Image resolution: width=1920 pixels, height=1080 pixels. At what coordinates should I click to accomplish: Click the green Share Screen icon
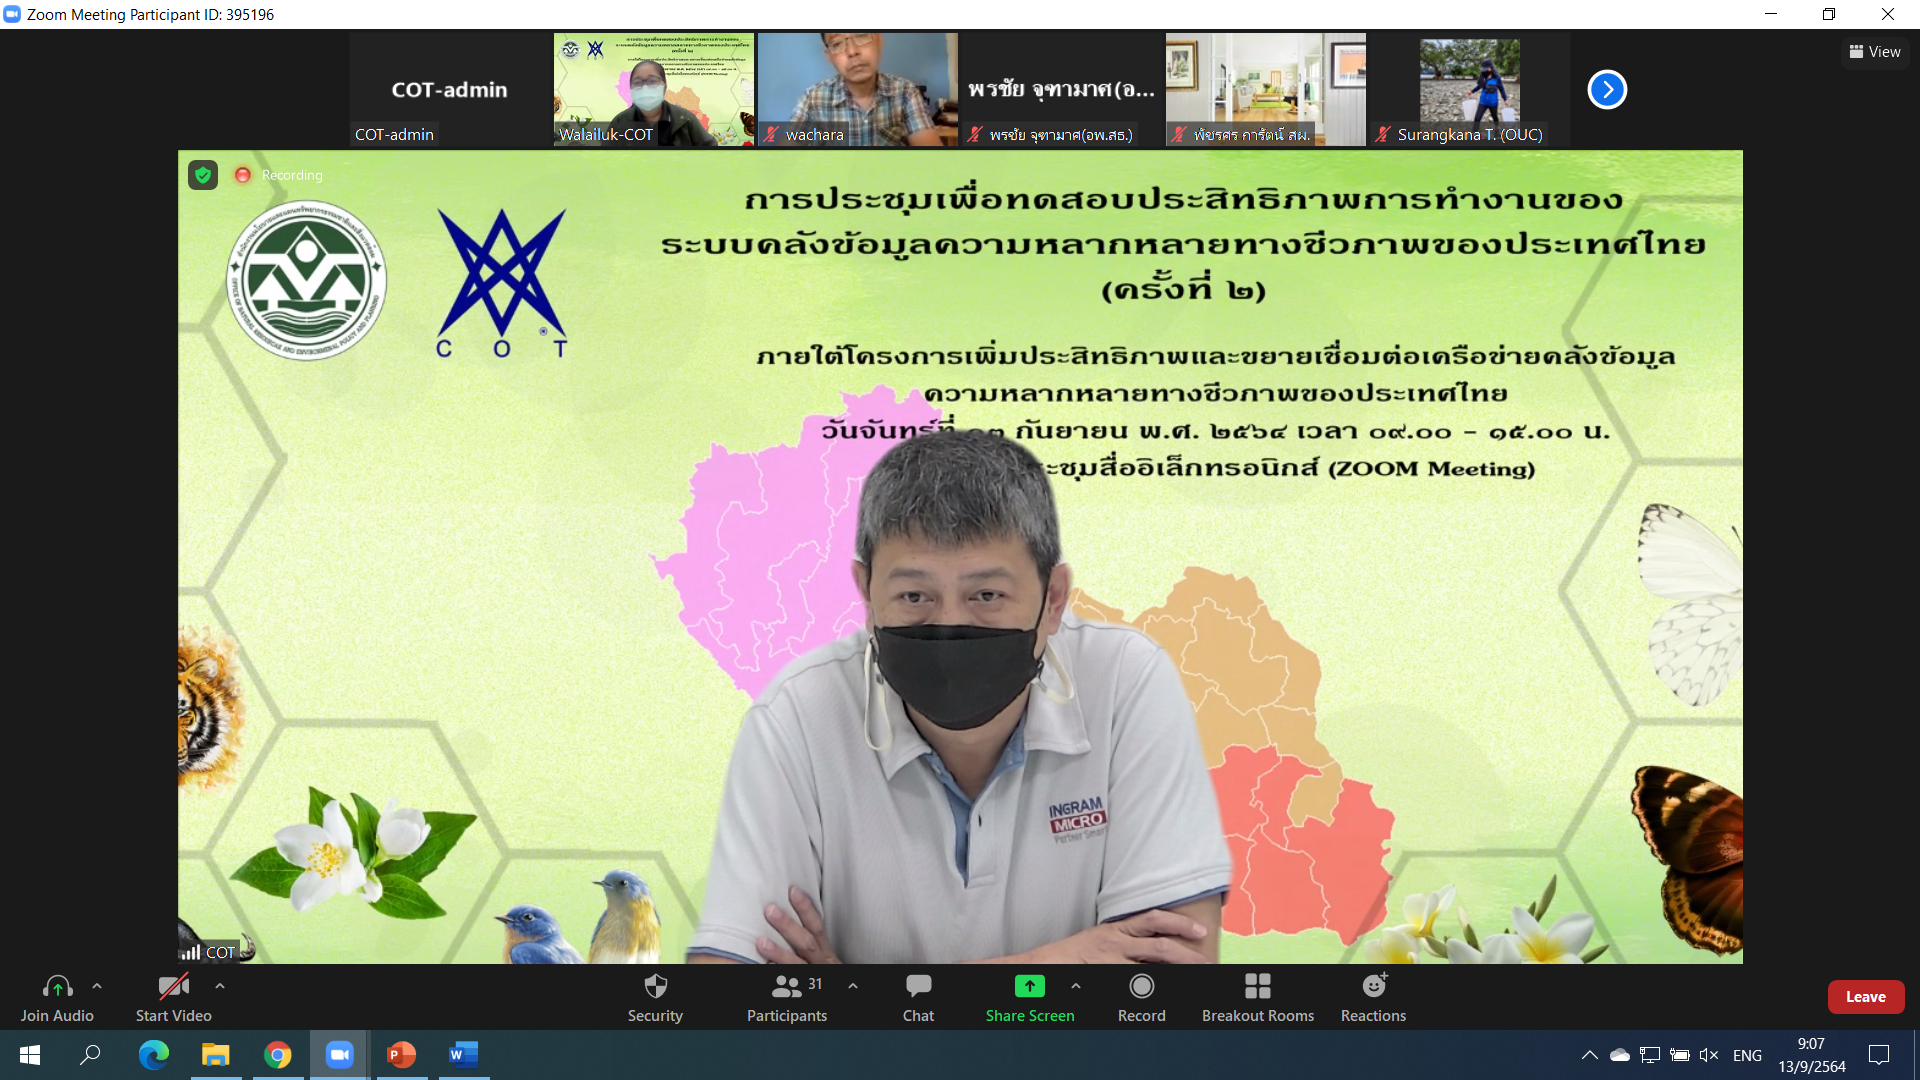[x=1029, y=987]
